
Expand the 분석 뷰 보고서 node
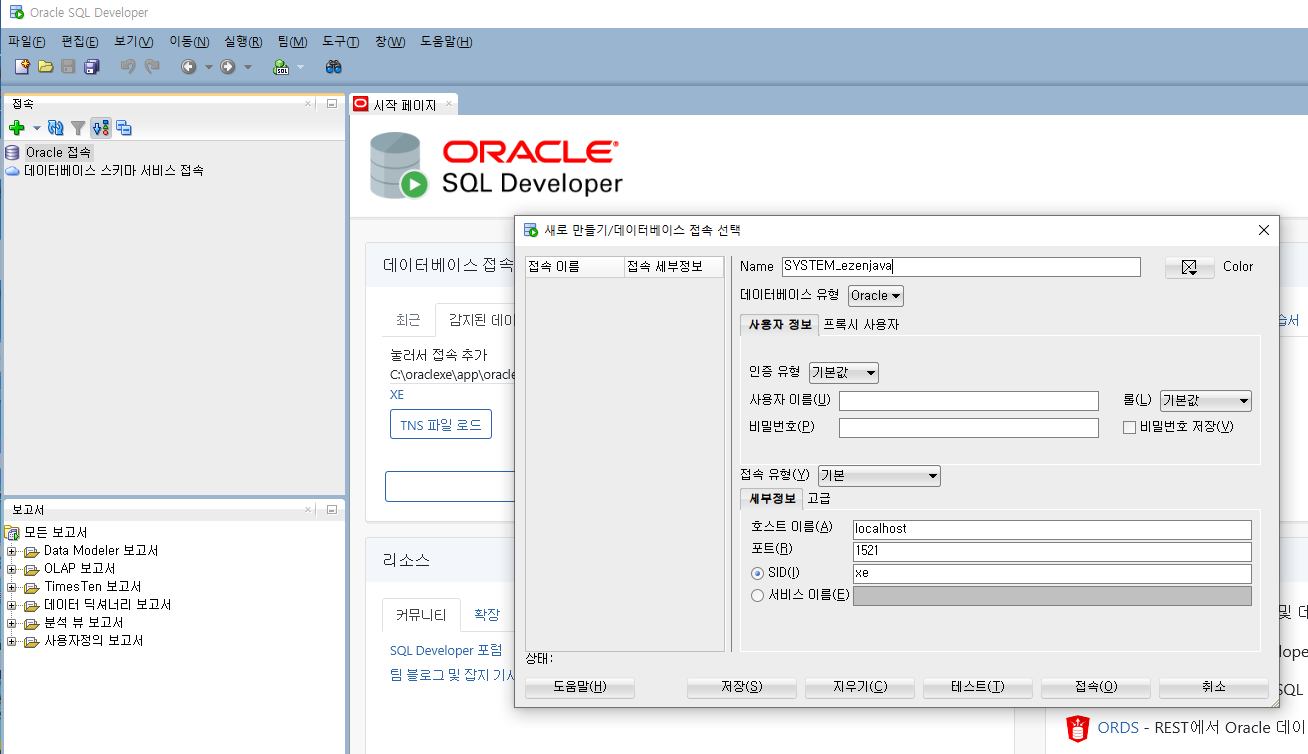click(12, 623)
